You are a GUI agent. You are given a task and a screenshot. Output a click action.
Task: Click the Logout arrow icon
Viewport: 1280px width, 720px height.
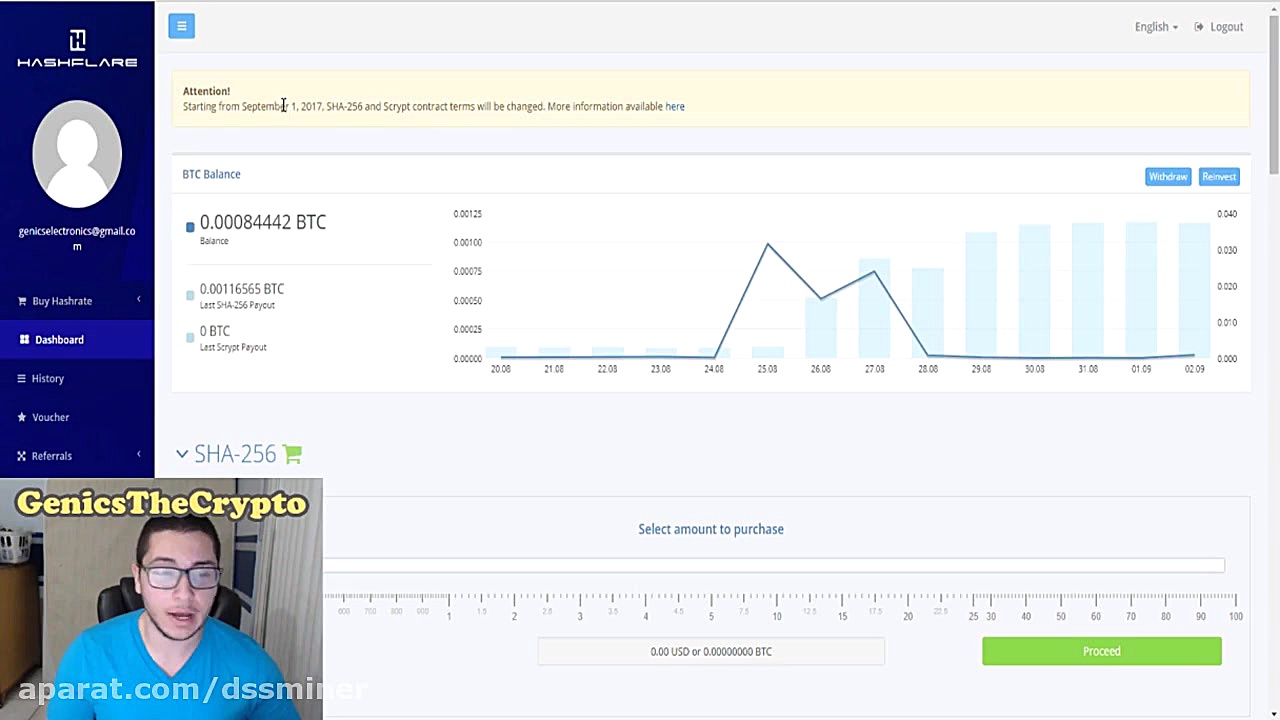(1199, 27)
